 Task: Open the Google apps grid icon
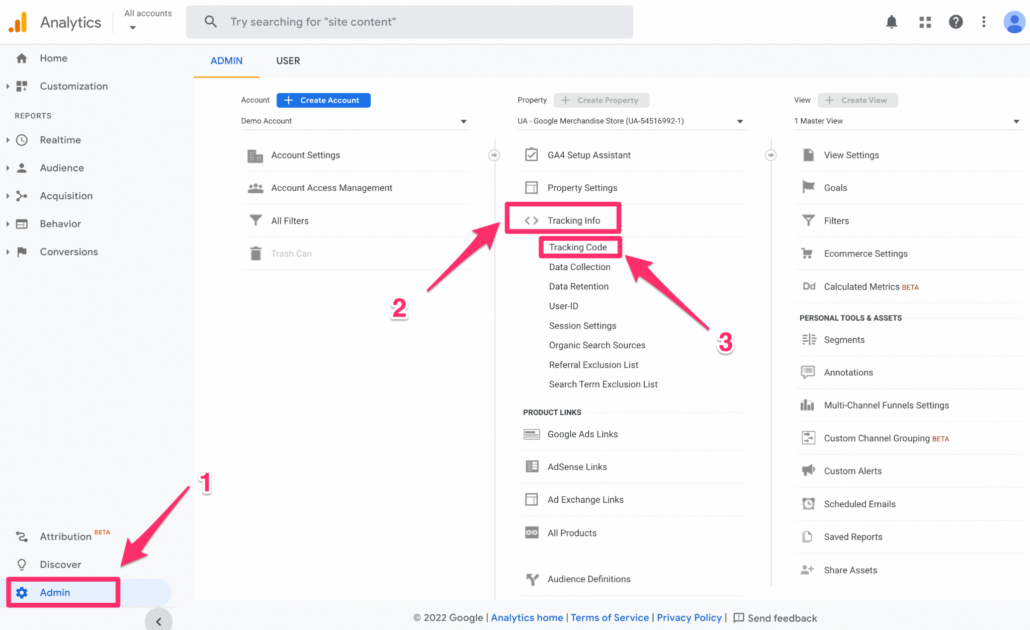click(925, 22)
